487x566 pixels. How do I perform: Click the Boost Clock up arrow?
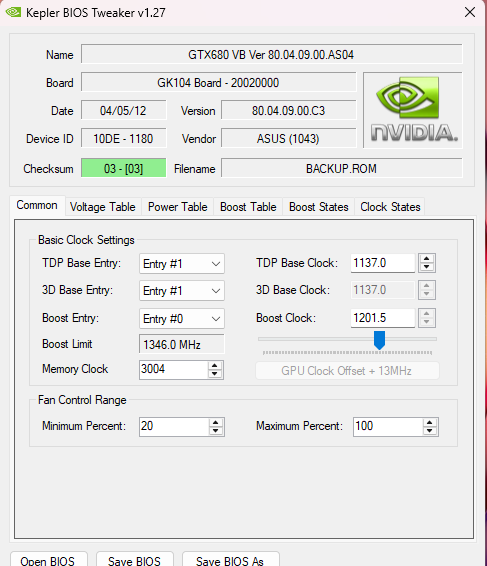427,314
